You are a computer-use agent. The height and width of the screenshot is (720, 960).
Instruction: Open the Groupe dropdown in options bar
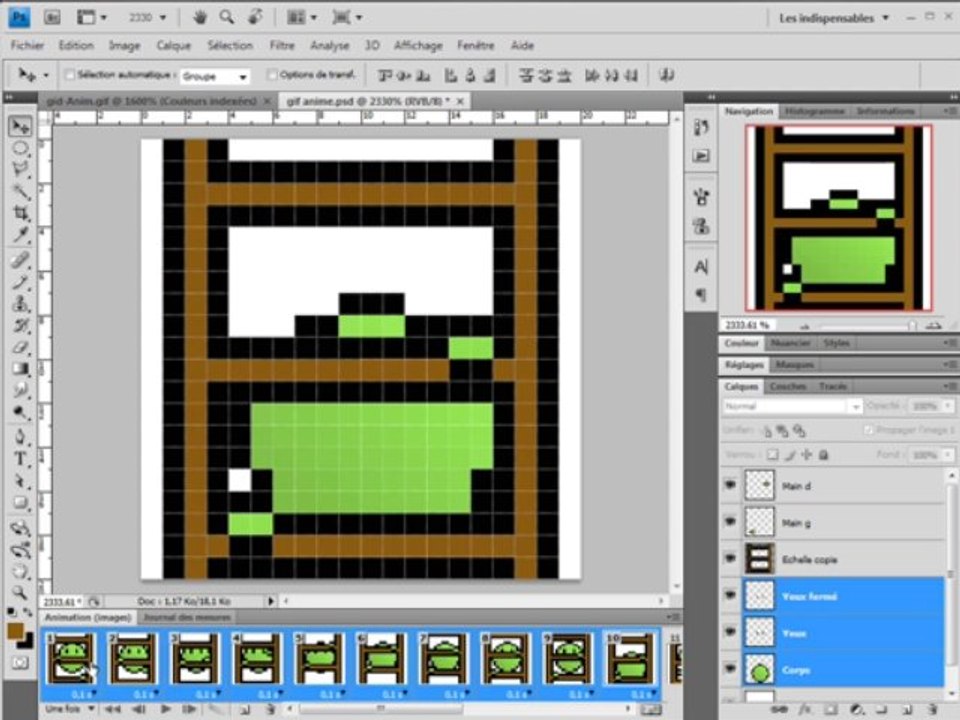(215, 77)
